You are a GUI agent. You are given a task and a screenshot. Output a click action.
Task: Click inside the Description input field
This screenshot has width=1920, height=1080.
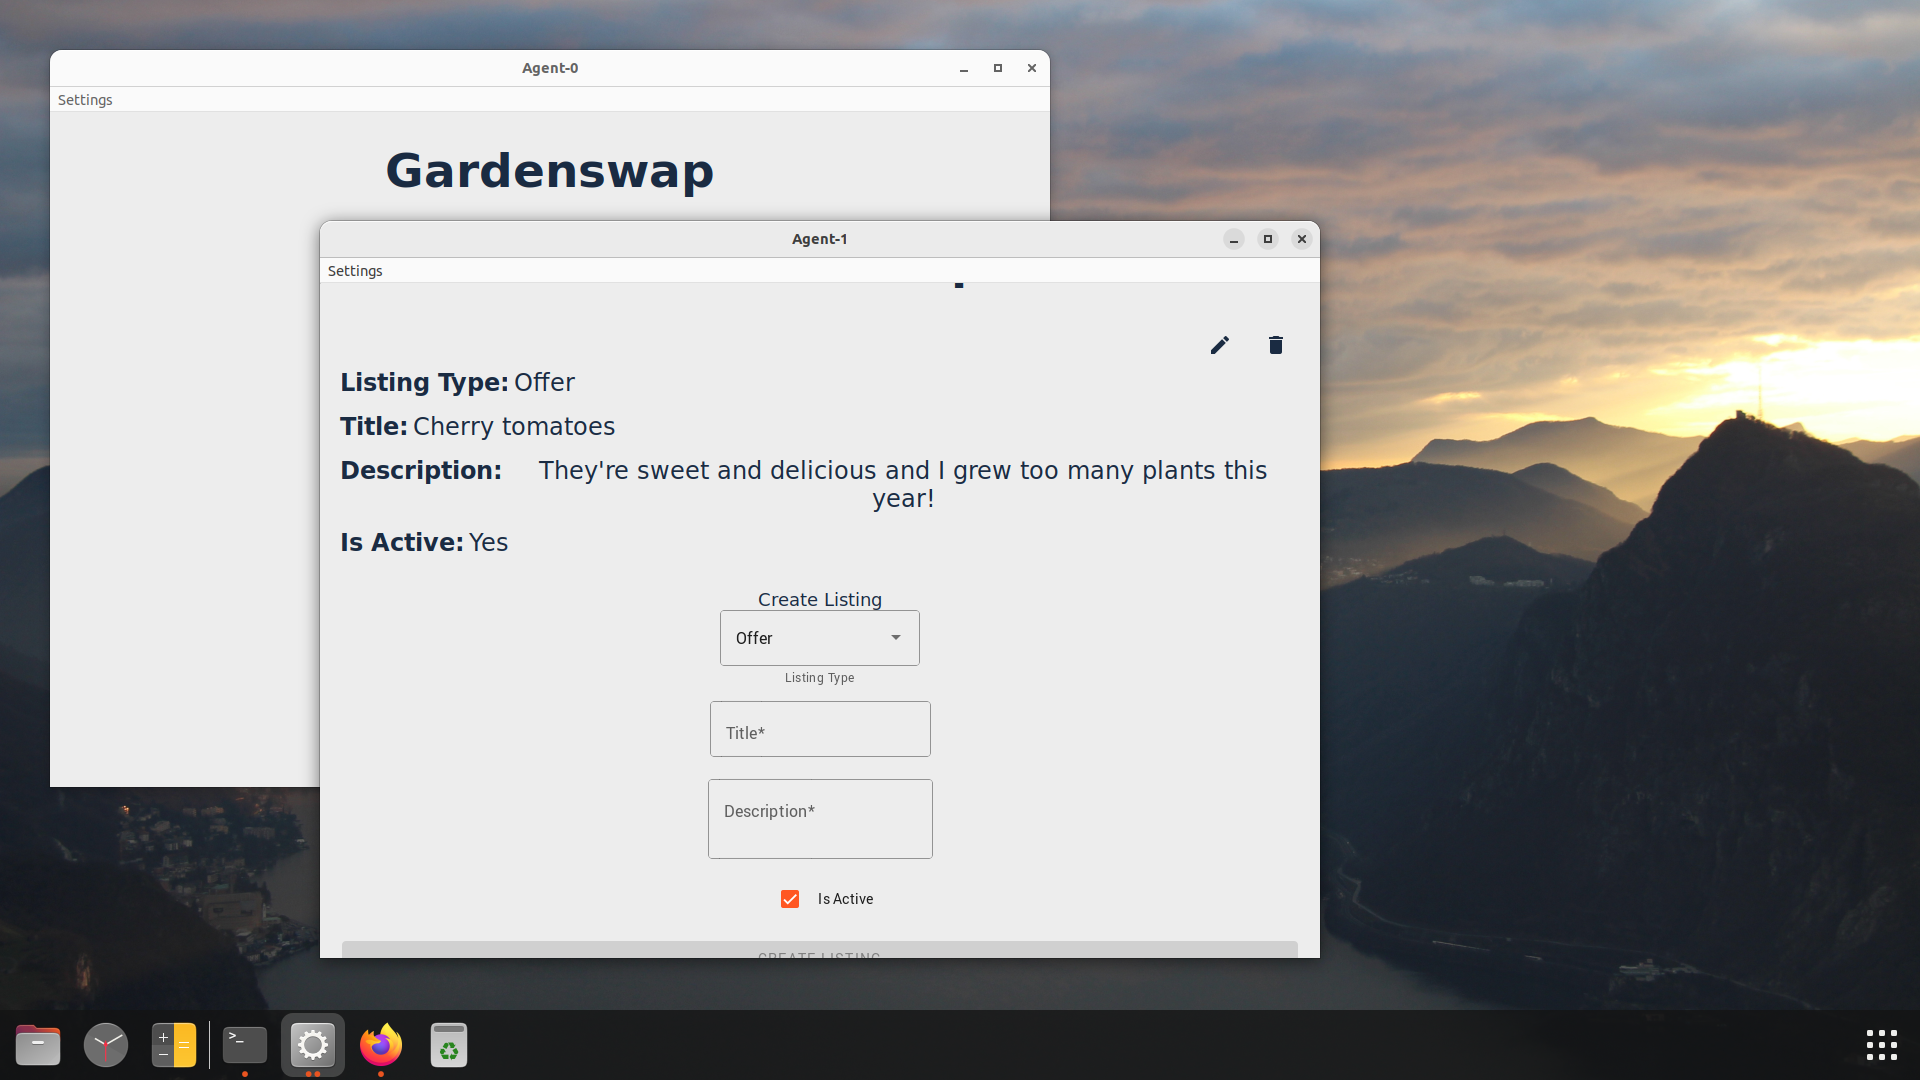[x=819, y=818]
